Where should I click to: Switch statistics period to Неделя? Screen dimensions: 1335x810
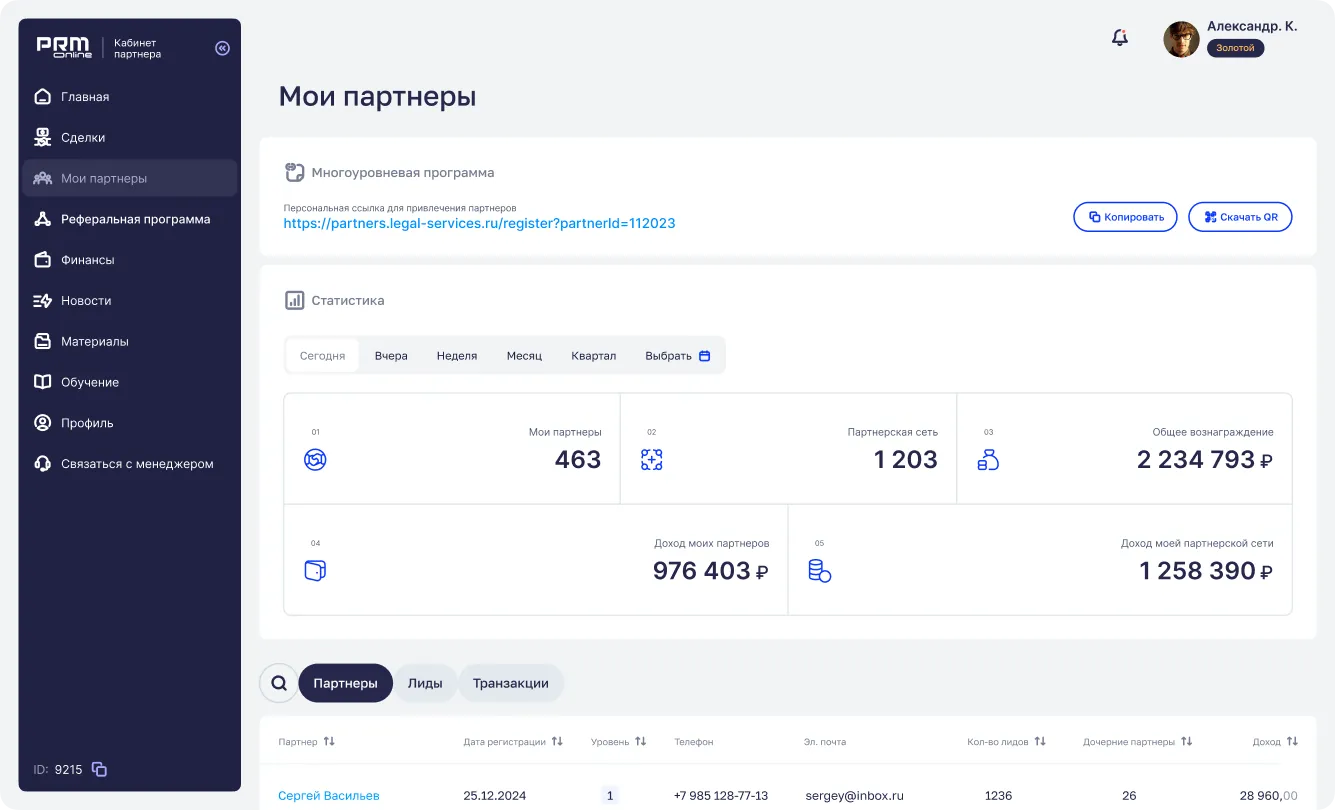pyautogui.click(x=457, y=356)
